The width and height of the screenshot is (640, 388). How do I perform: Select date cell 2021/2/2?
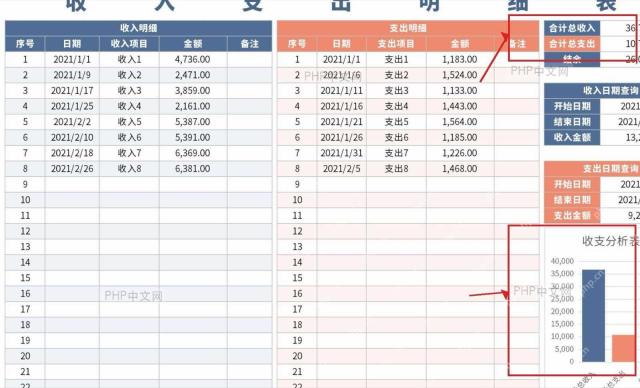pos(72,122)
